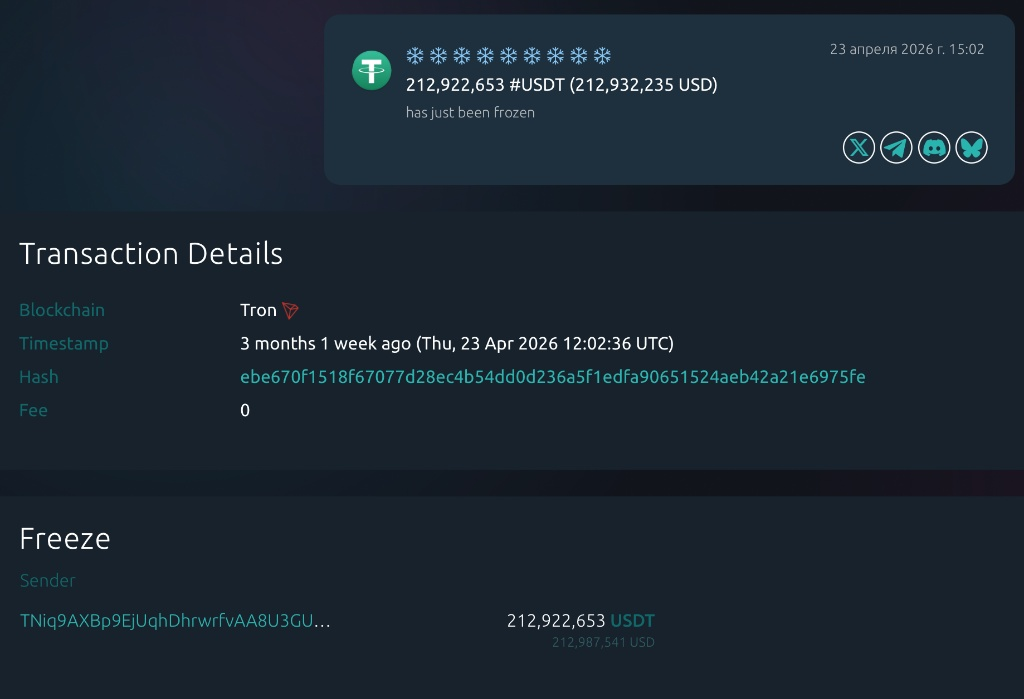The width and height of the screenshot is (1024, 699).
Task: Select the alert date 23 апреля 2026 г. 15:02
Action: tap(906, 49)
